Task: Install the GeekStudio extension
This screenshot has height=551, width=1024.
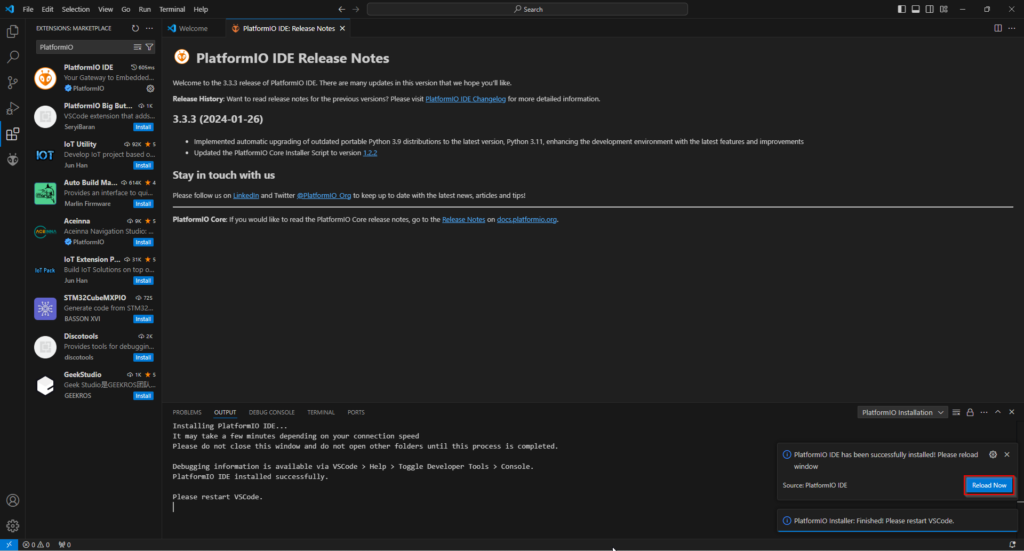Action: (143, 396)
